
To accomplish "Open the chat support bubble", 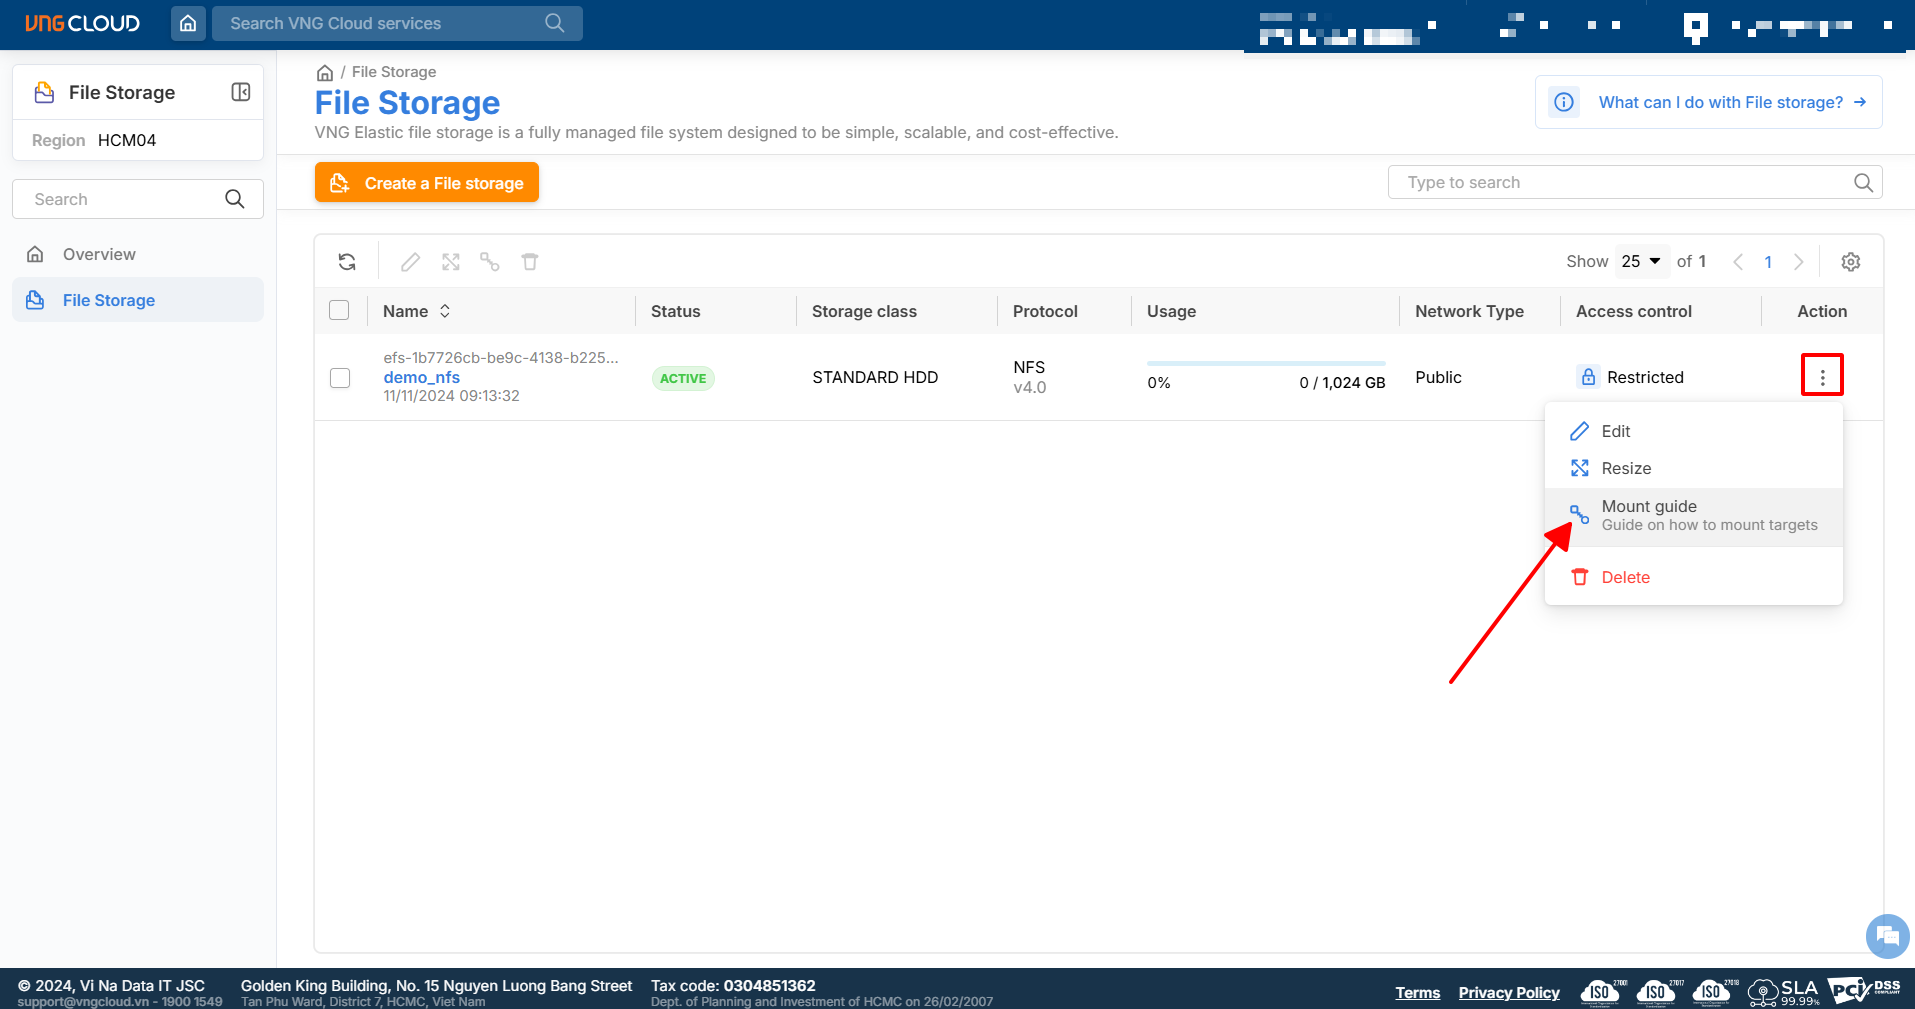I will coord(1887,936).
